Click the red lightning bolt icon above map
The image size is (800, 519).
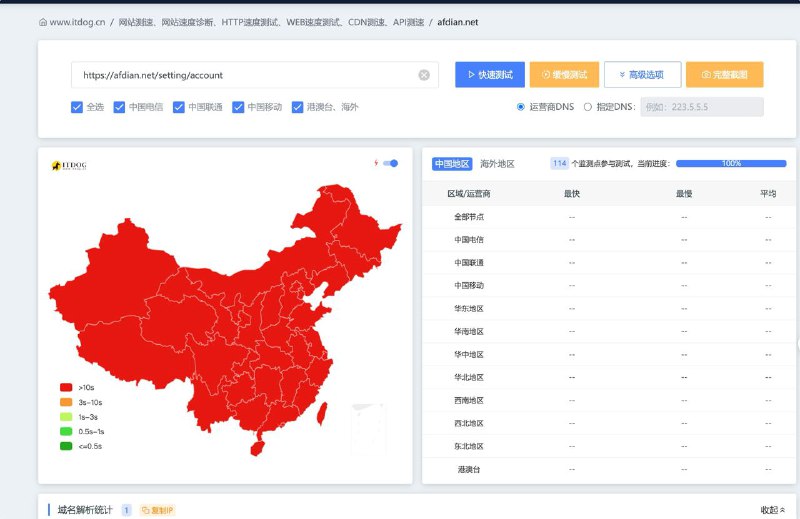point(376,163)
